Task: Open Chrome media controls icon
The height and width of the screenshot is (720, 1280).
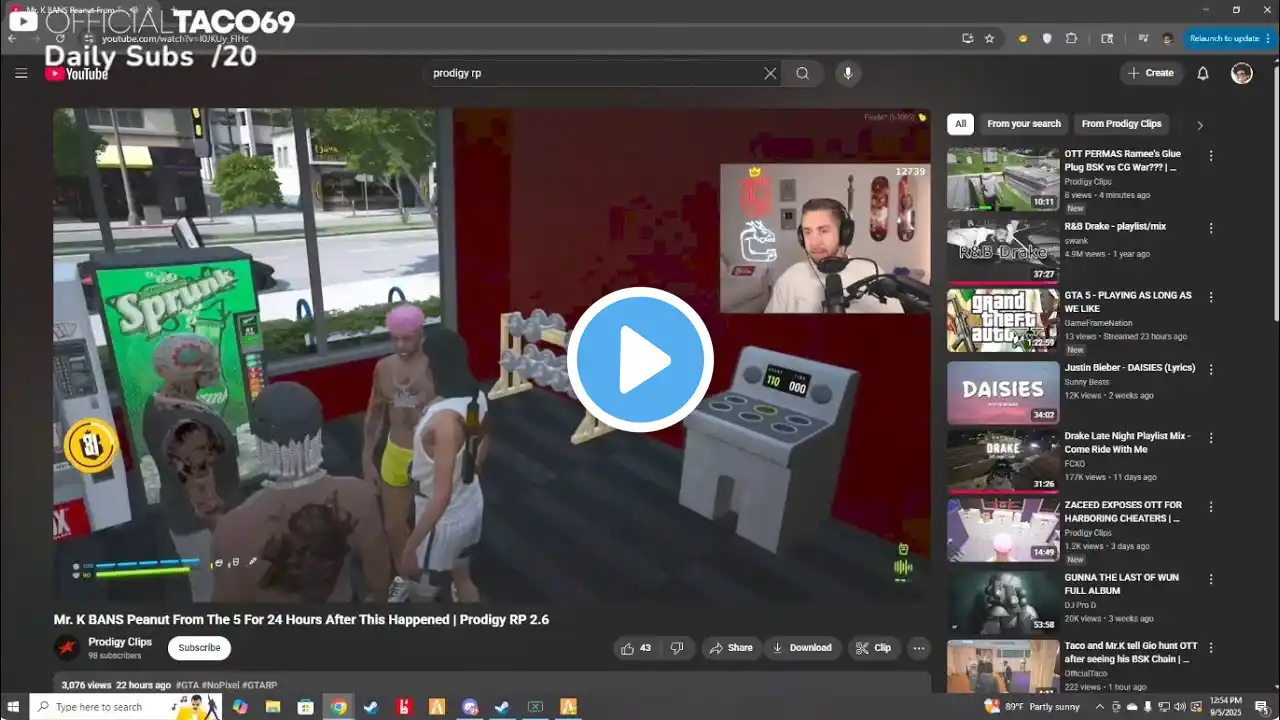Action: point(1142,38)
